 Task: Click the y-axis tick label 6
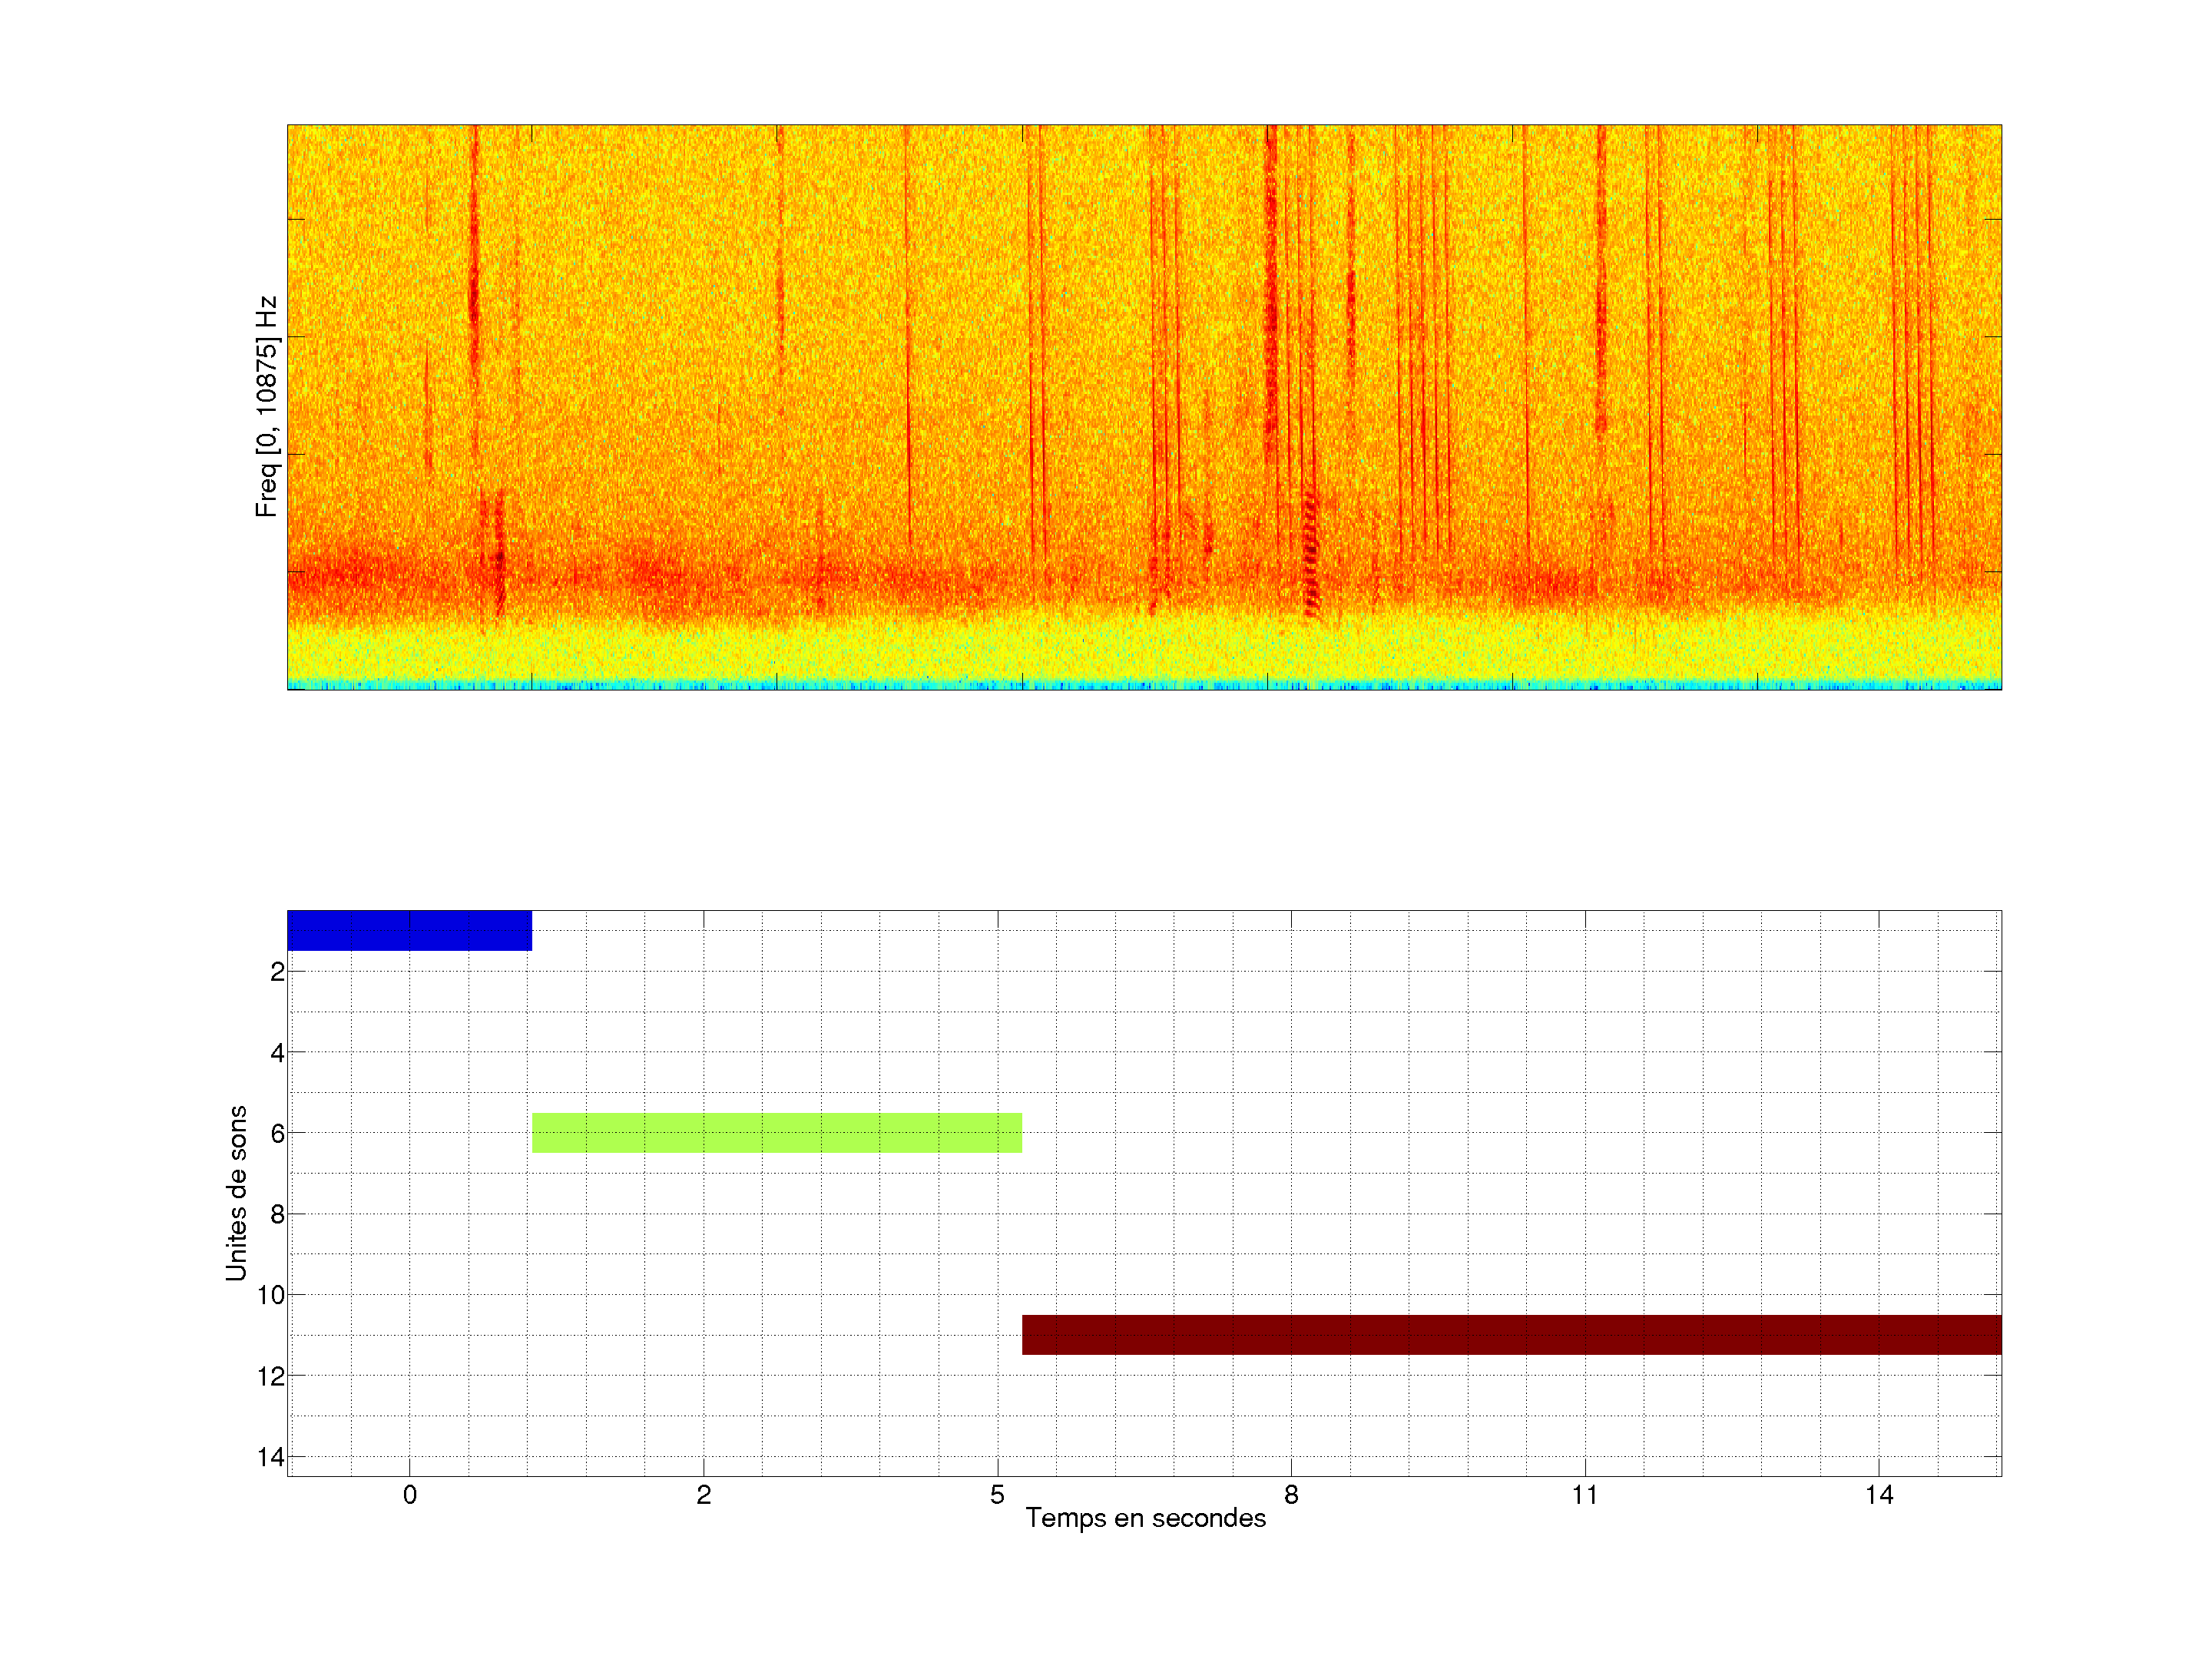[x=277, y=1134]
